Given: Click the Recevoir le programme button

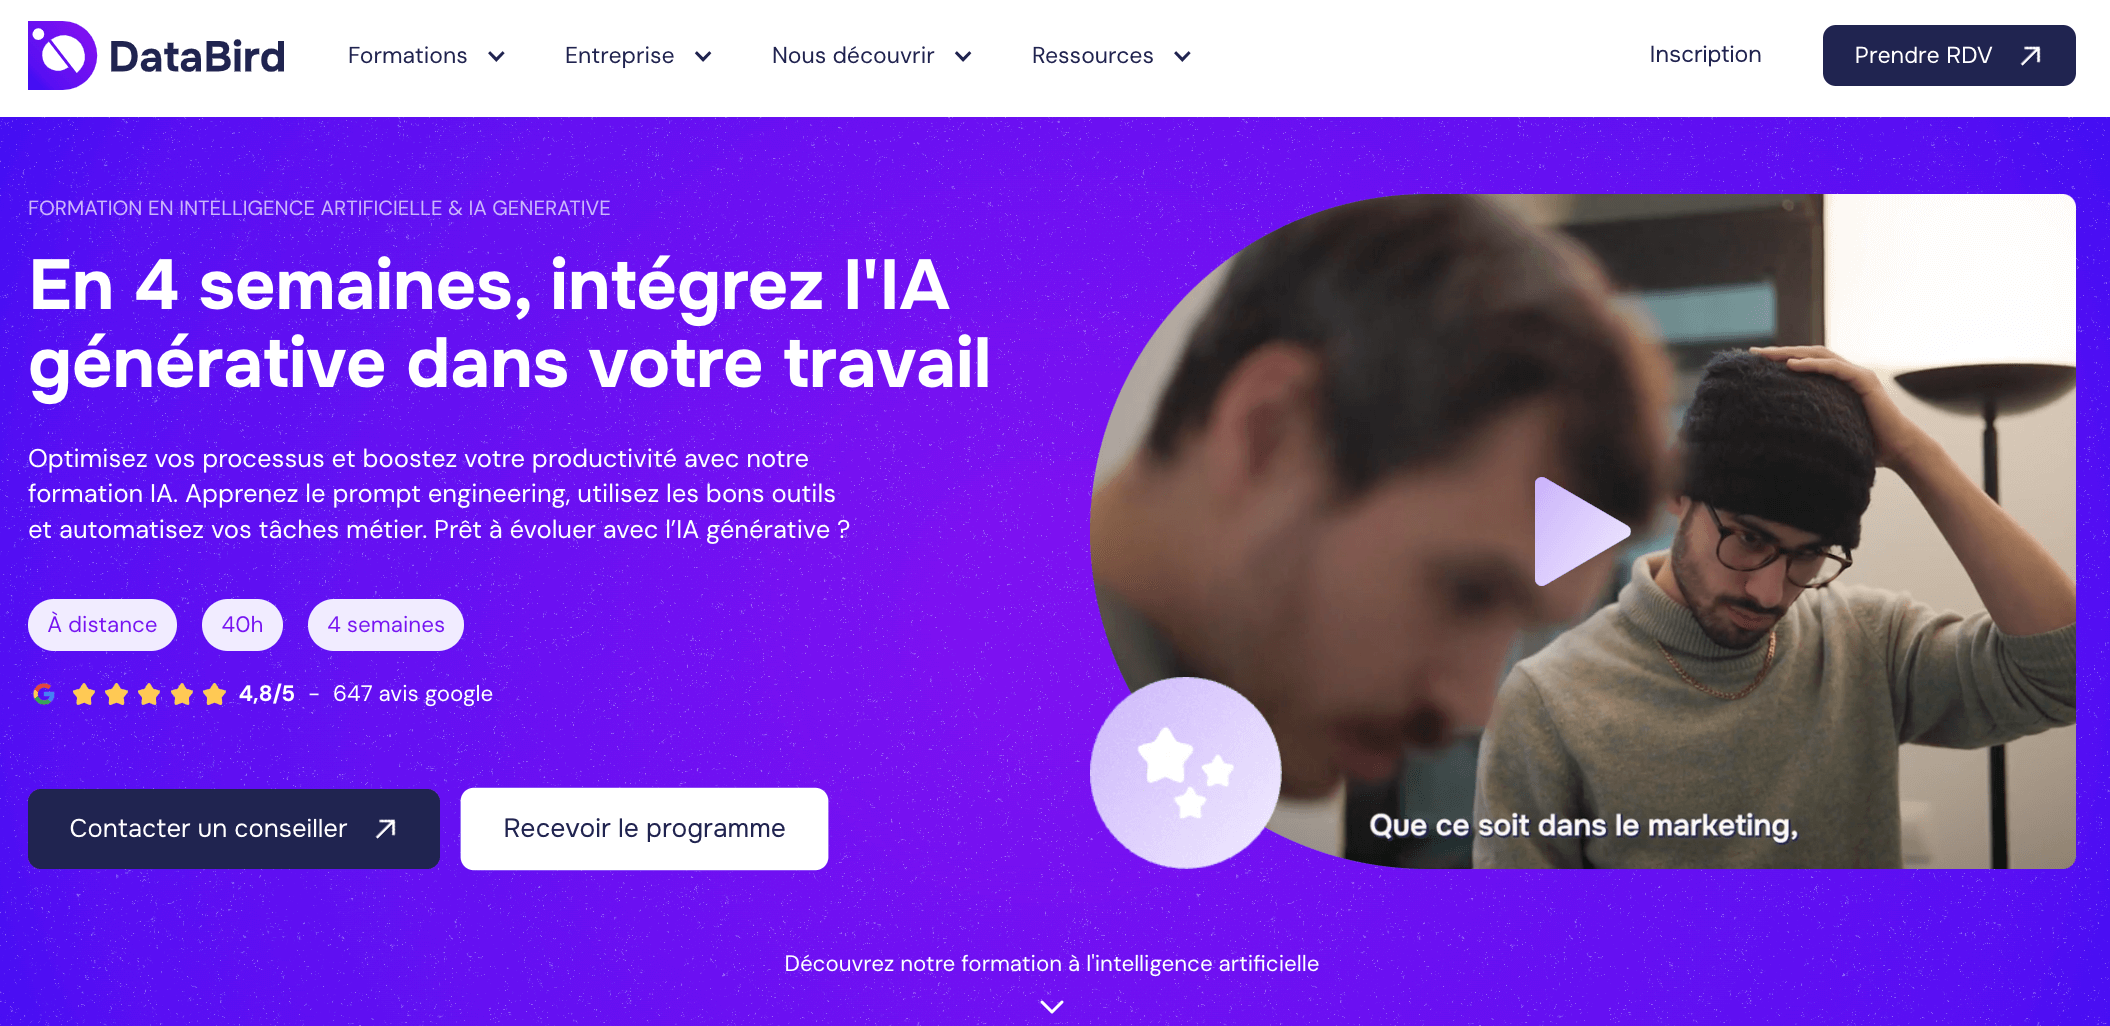Looking at the screenshot, I should click(x=644, y=829).
